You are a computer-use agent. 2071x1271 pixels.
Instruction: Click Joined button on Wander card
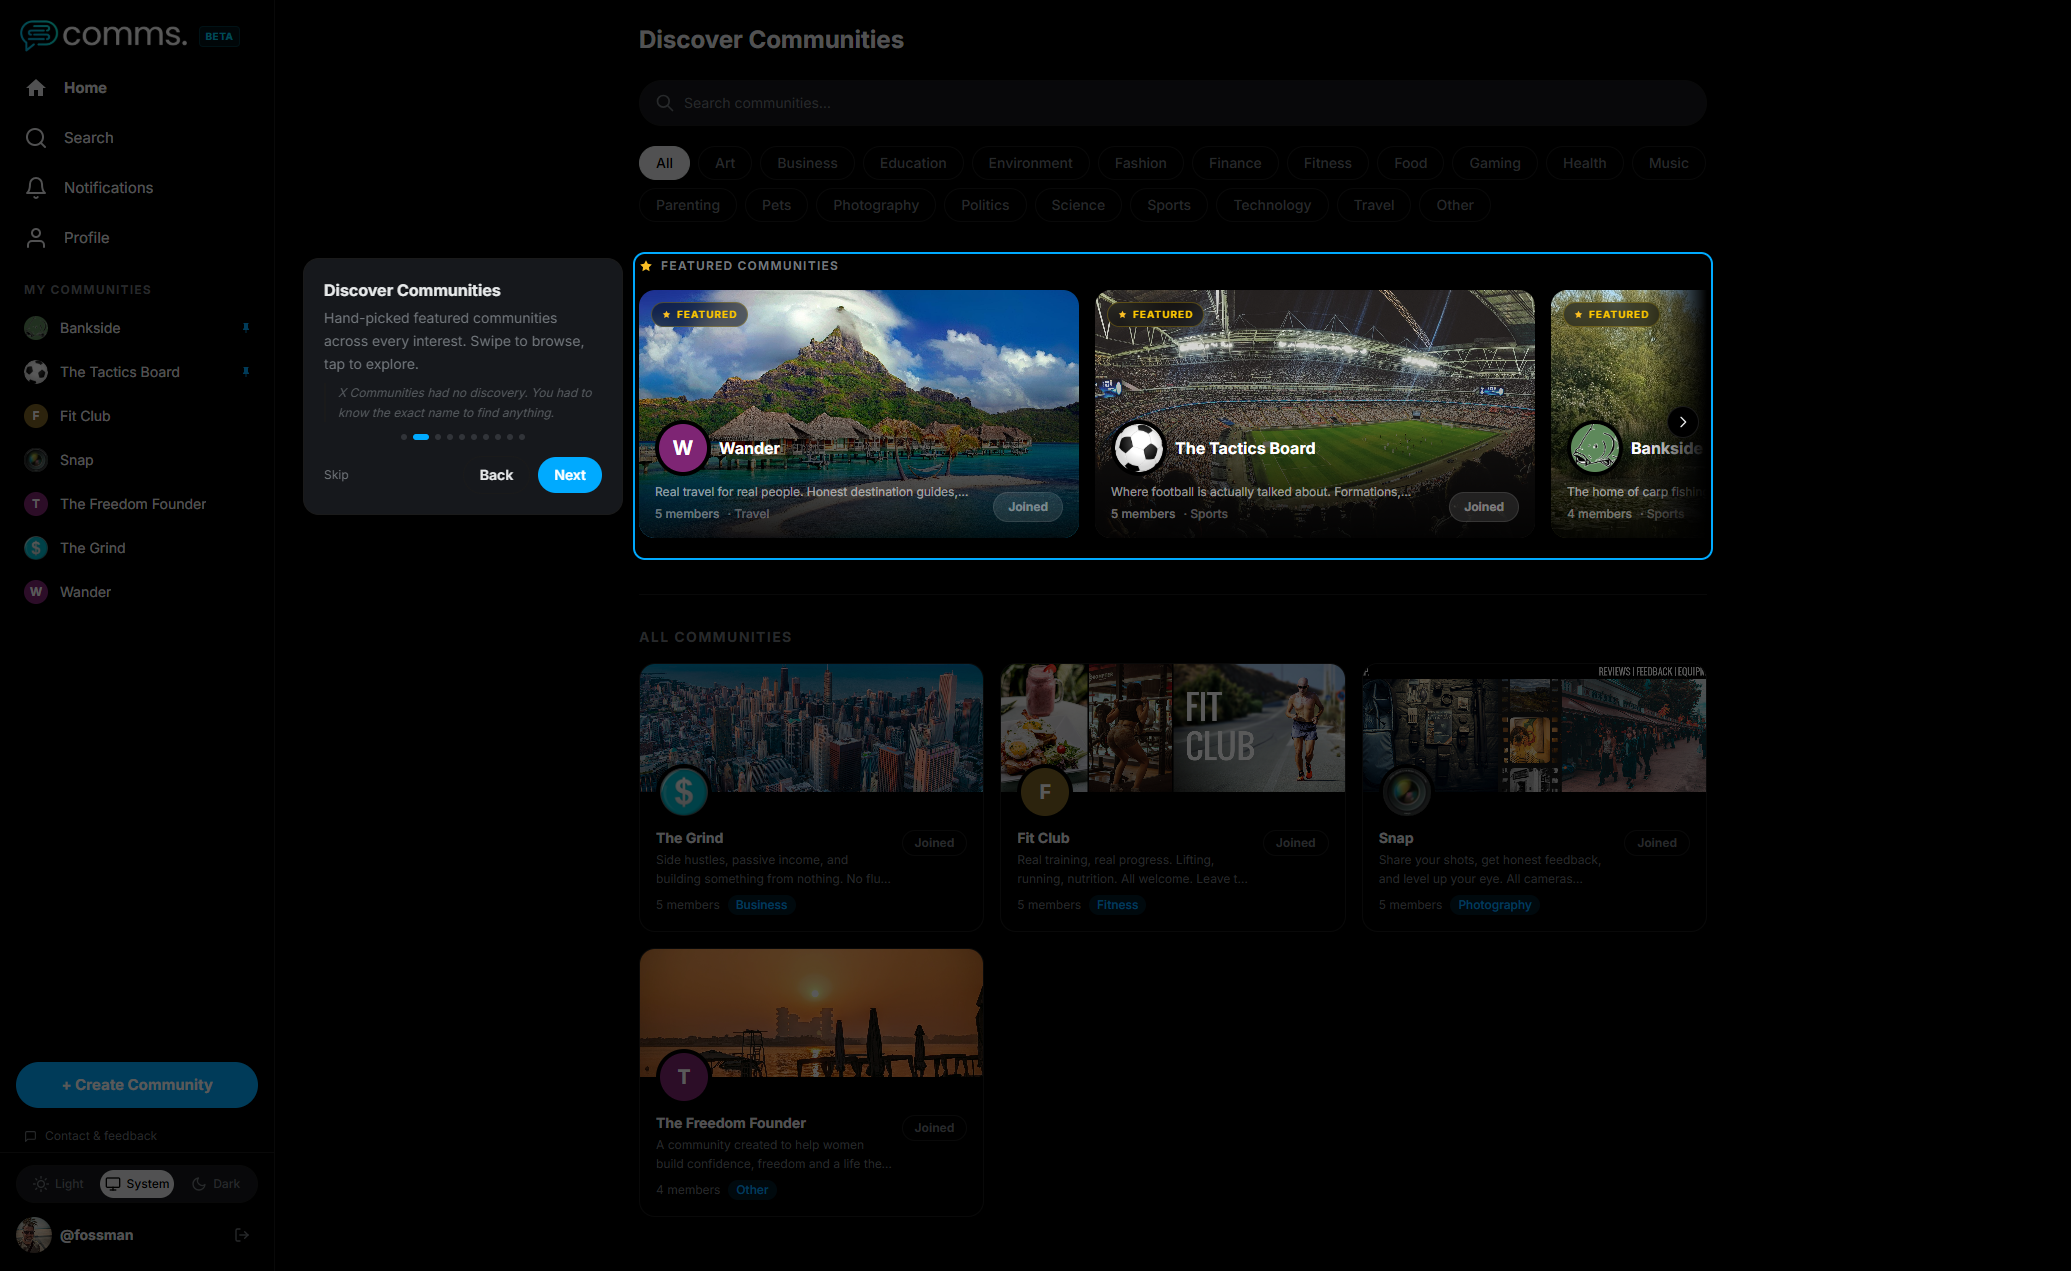click(1028, 507)
